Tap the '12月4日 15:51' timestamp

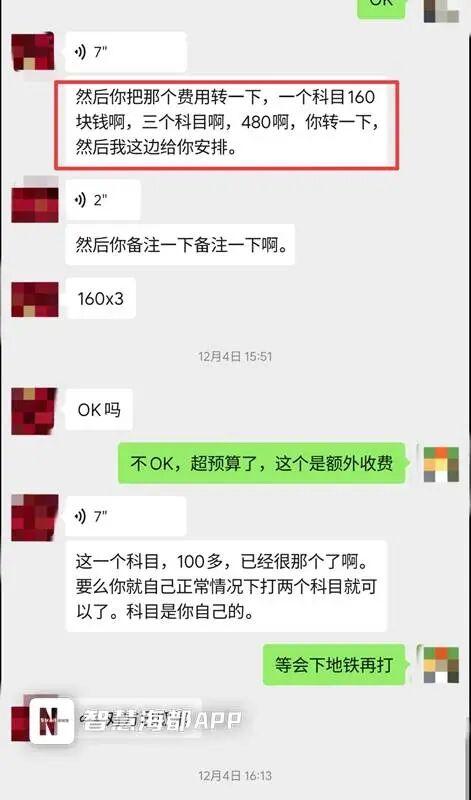(x=235, y=356)
